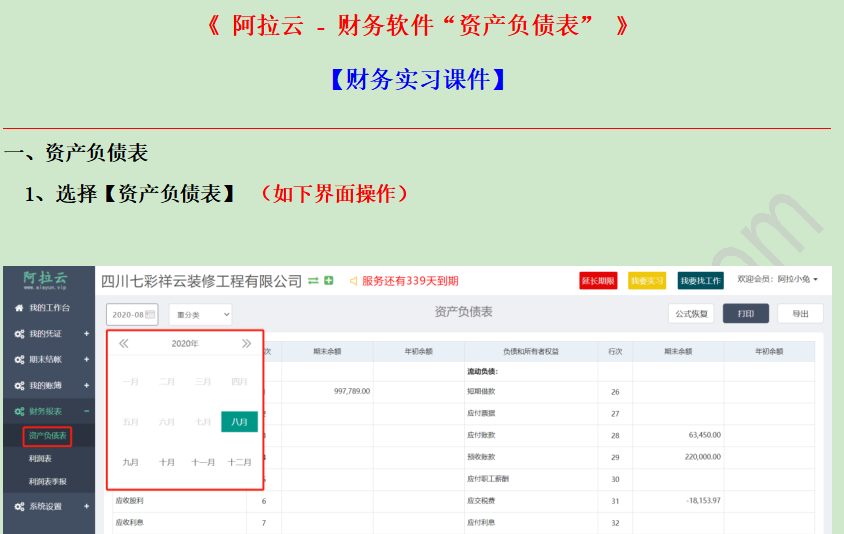This screenshot has width=844, height=534.
Task: Click the gears icon beside 系统设置
Action: [19, 507]
